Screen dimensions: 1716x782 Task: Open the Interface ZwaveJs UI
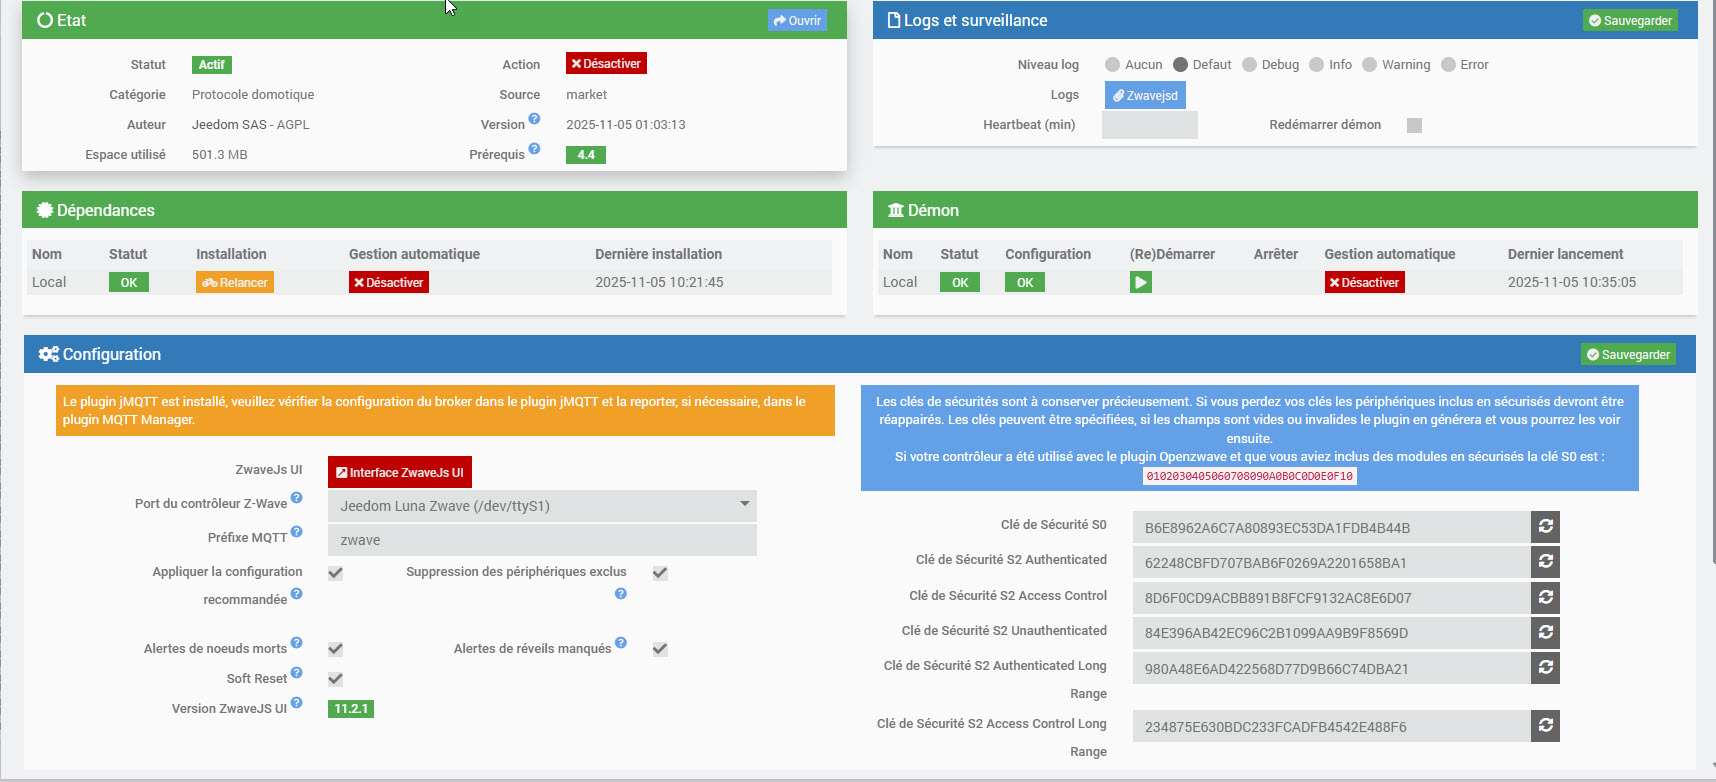[x=400, y=472]
